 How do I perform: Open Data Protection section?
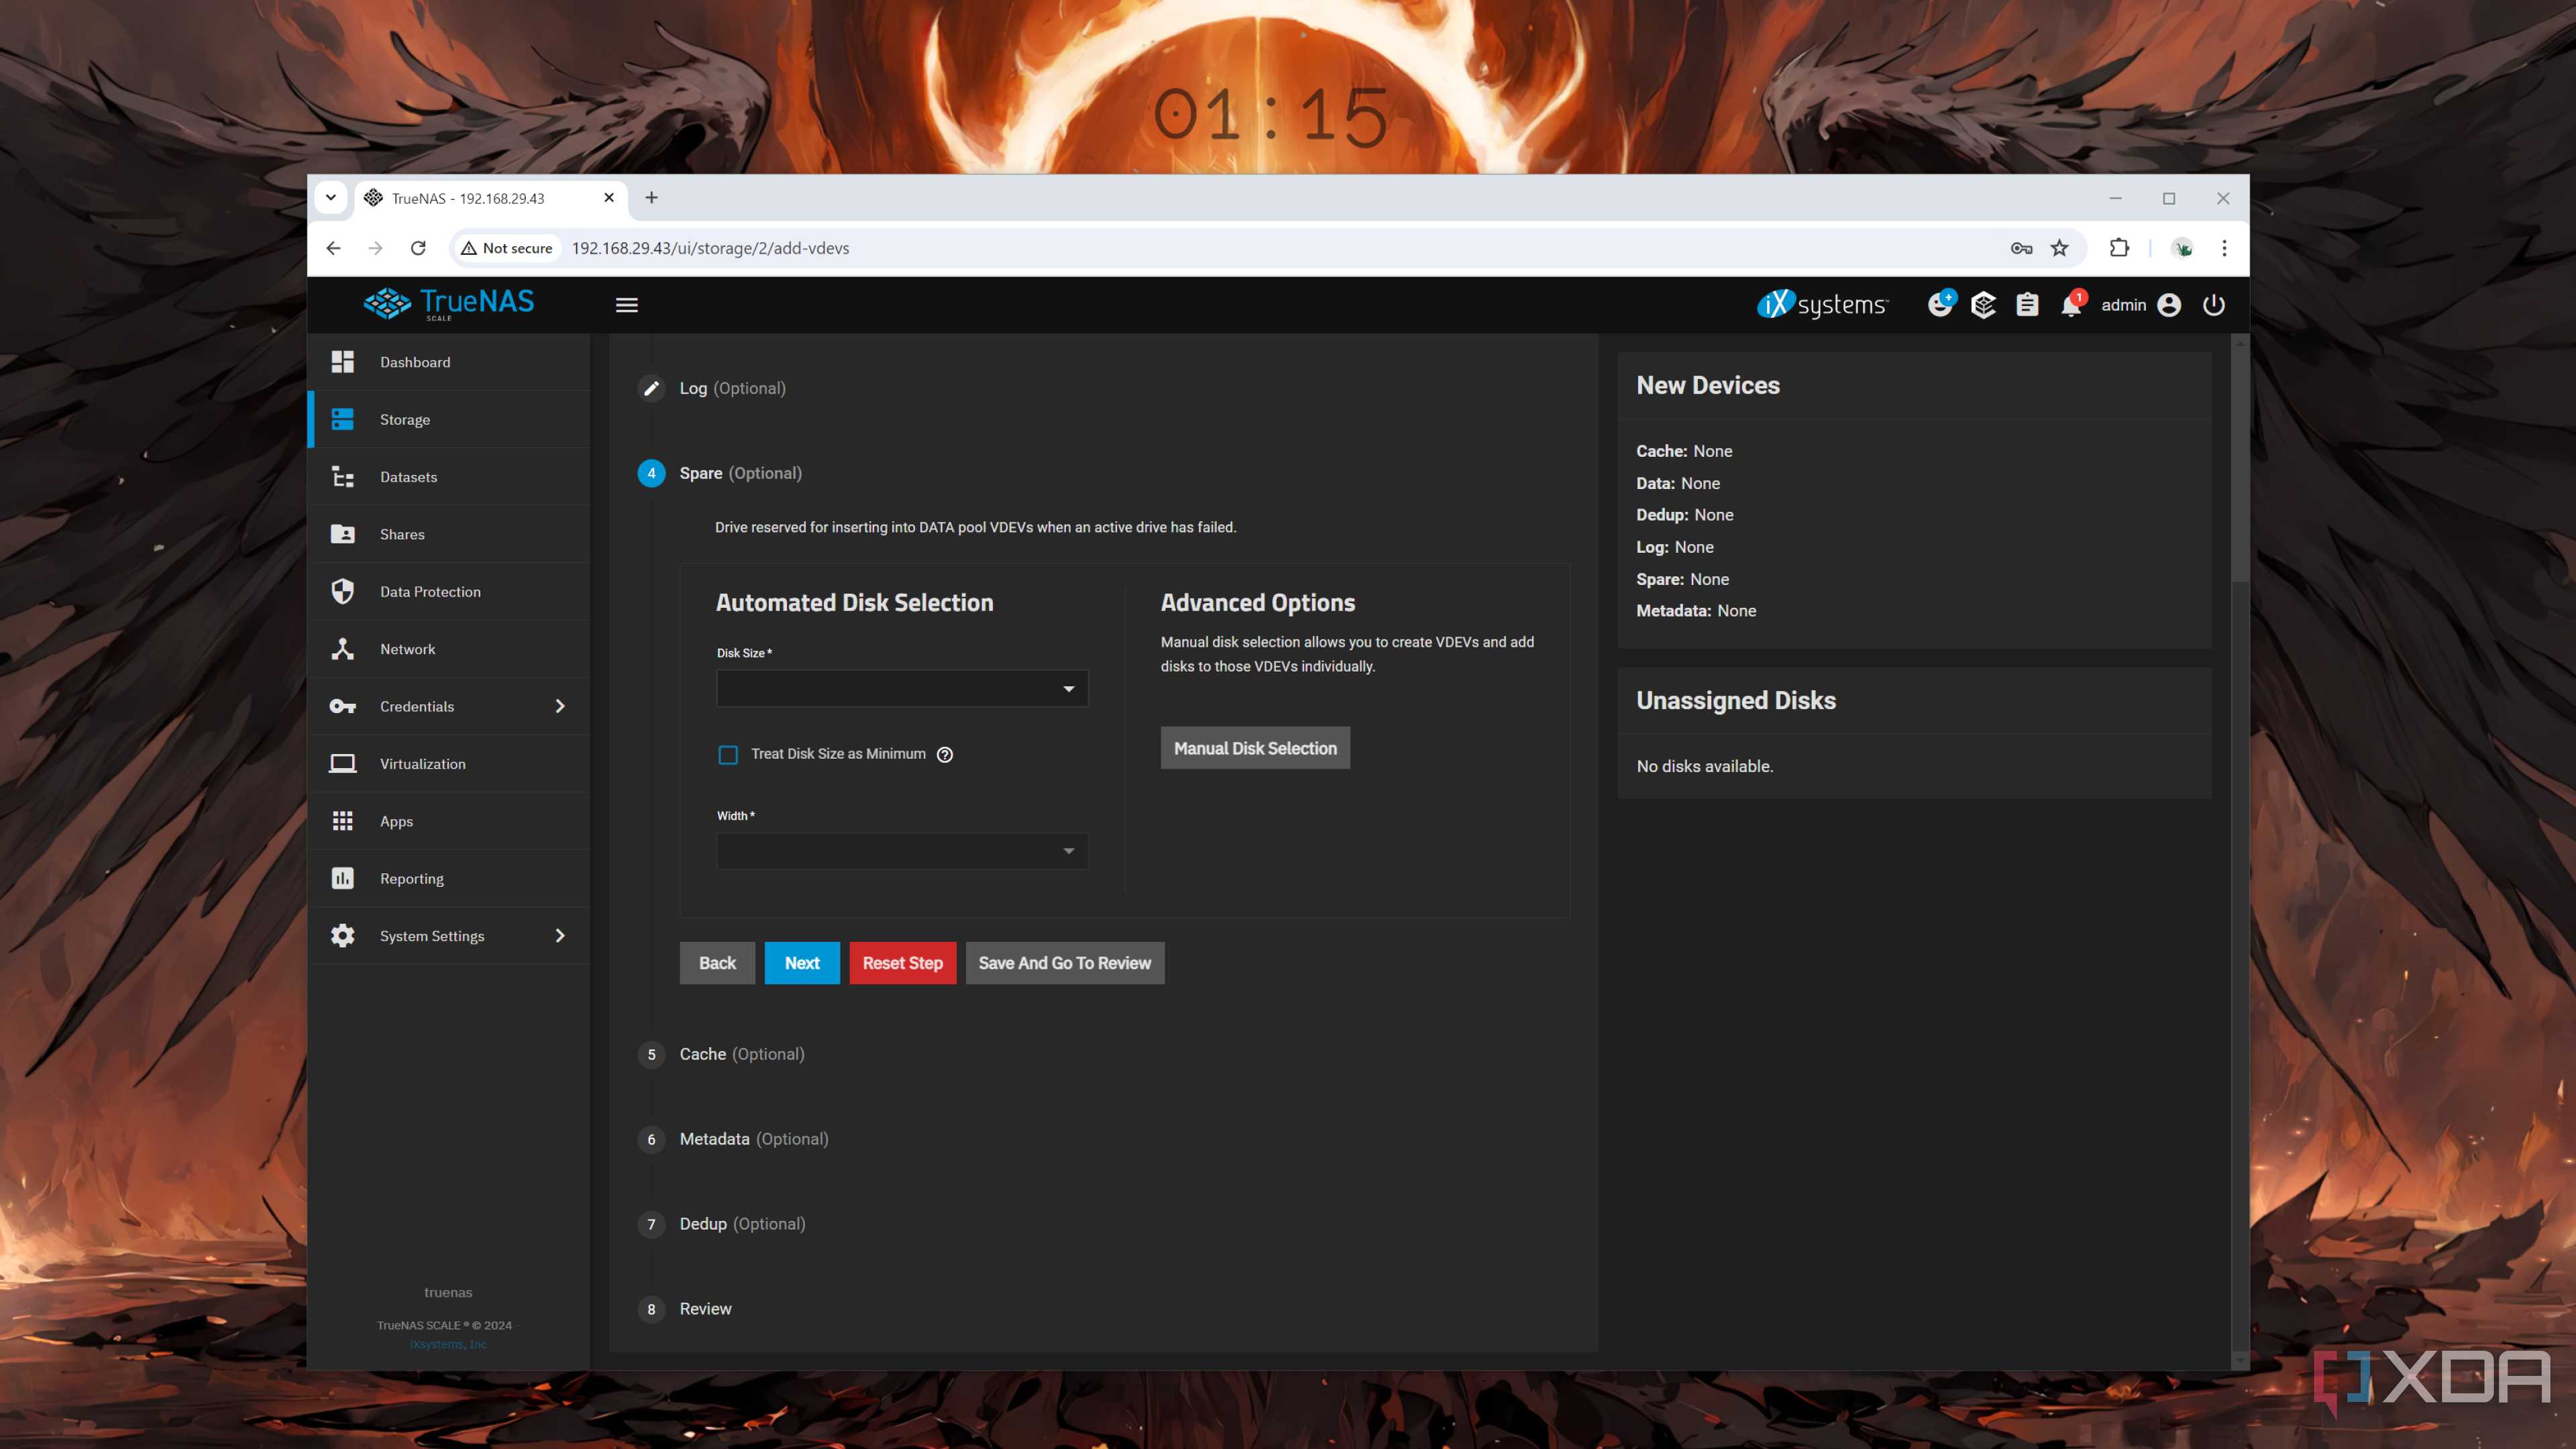click(449, 591)
